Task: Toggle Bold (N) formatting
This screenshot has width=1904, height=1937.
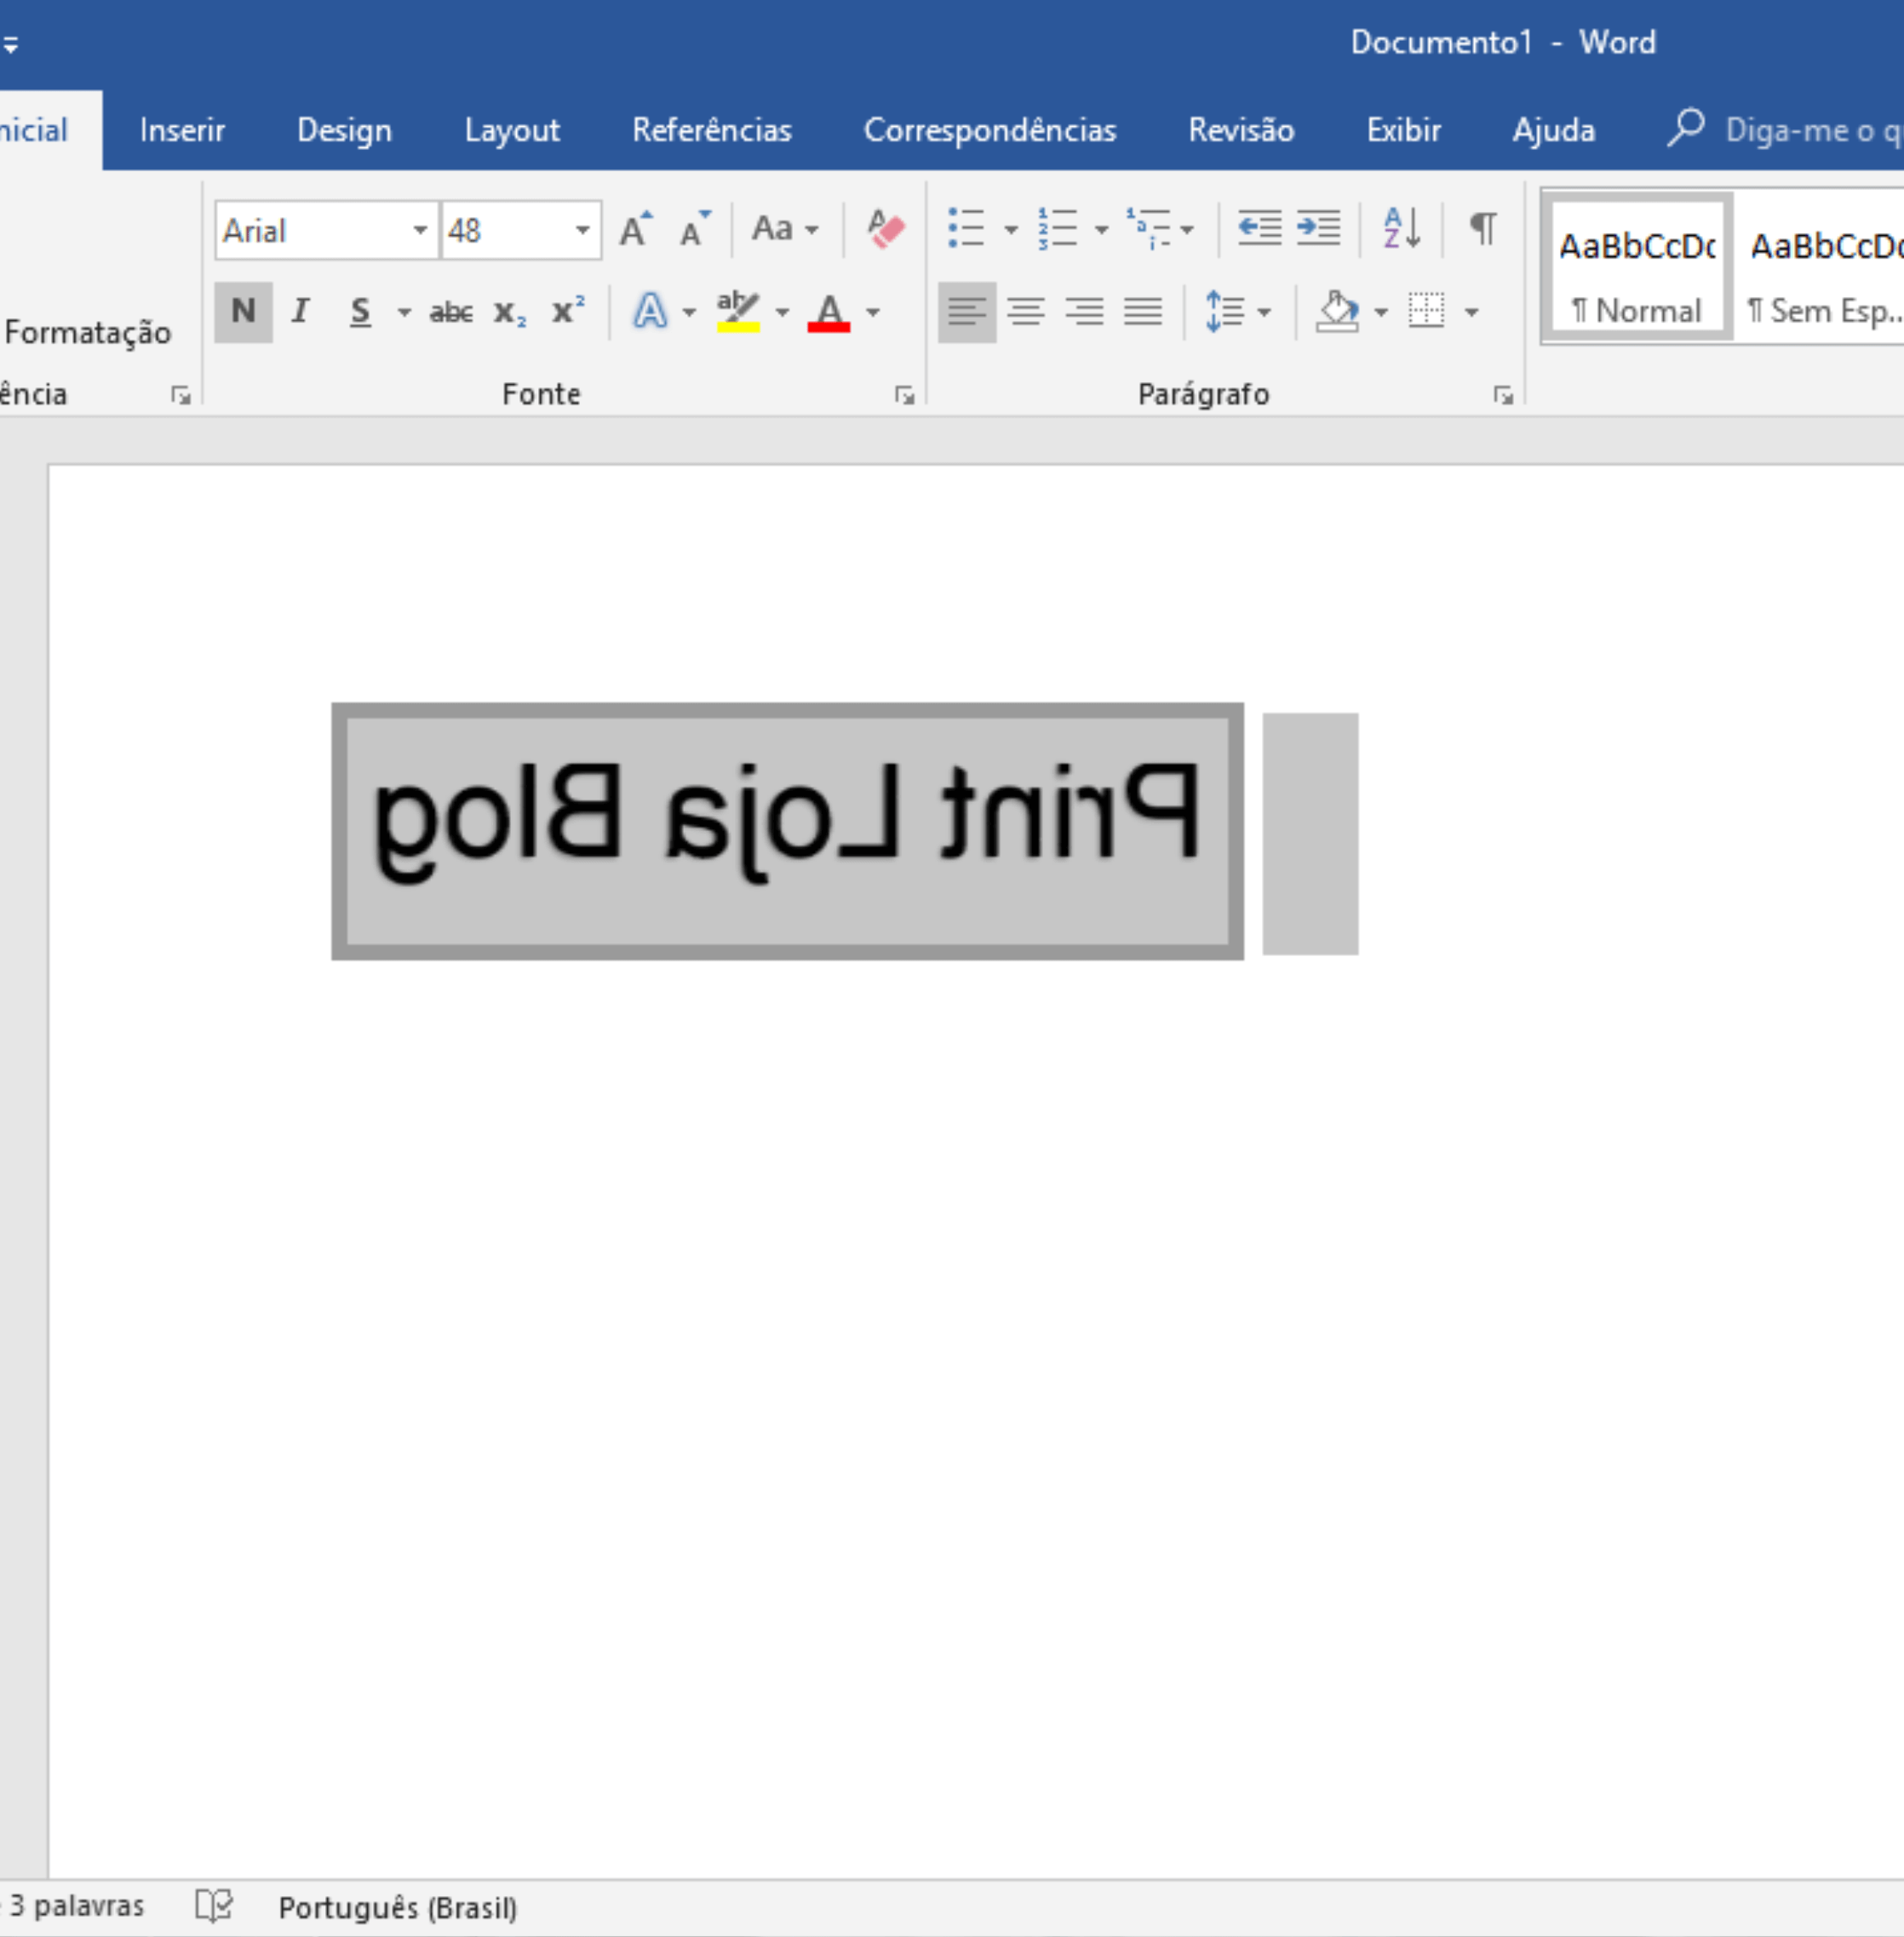Action: pyautogui.click(x=243, y=312)
